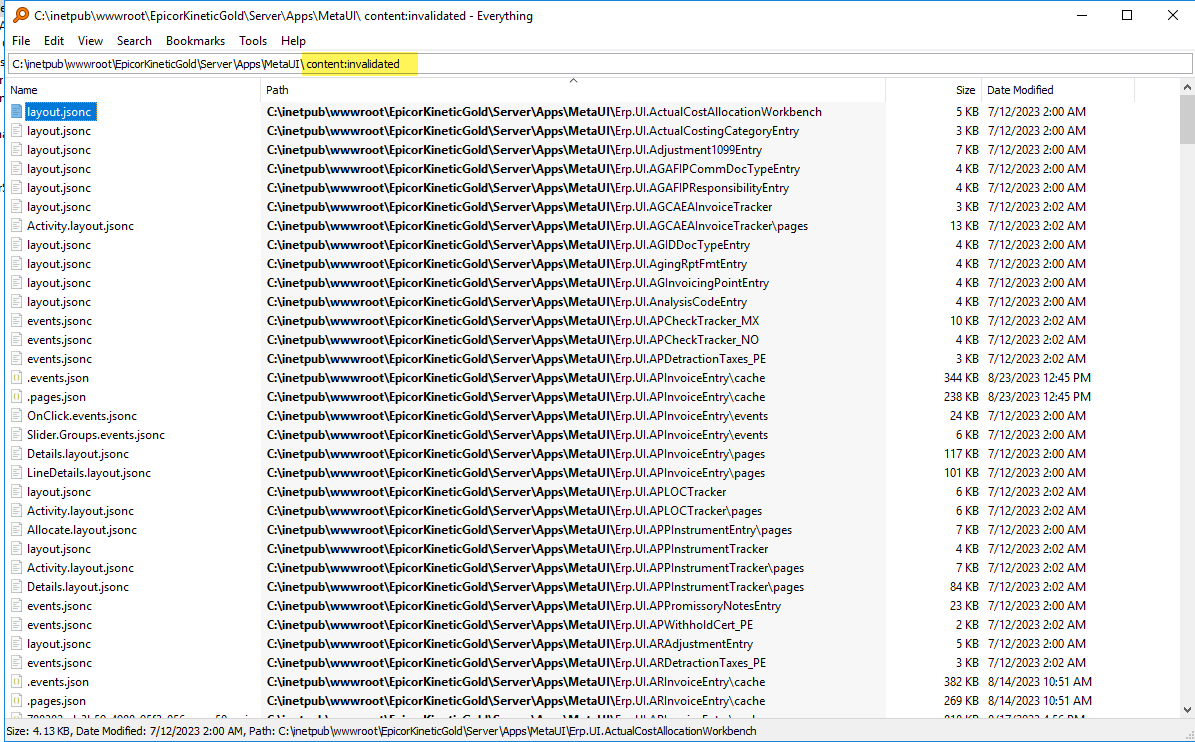Open the Tools menu
The image size is (1195, 742).
tap(253, 41)
